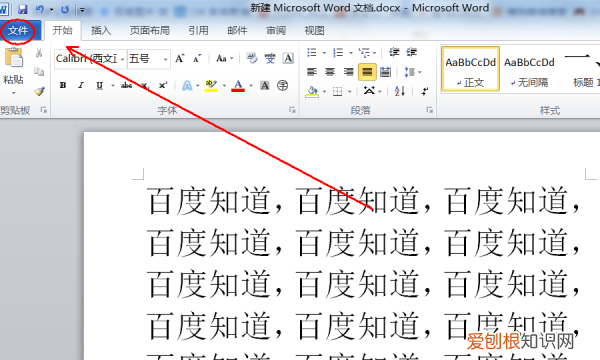The image size is (600, 360).
Task: Click the Clear Formatting icon
Action: click(x=251, y=58)
